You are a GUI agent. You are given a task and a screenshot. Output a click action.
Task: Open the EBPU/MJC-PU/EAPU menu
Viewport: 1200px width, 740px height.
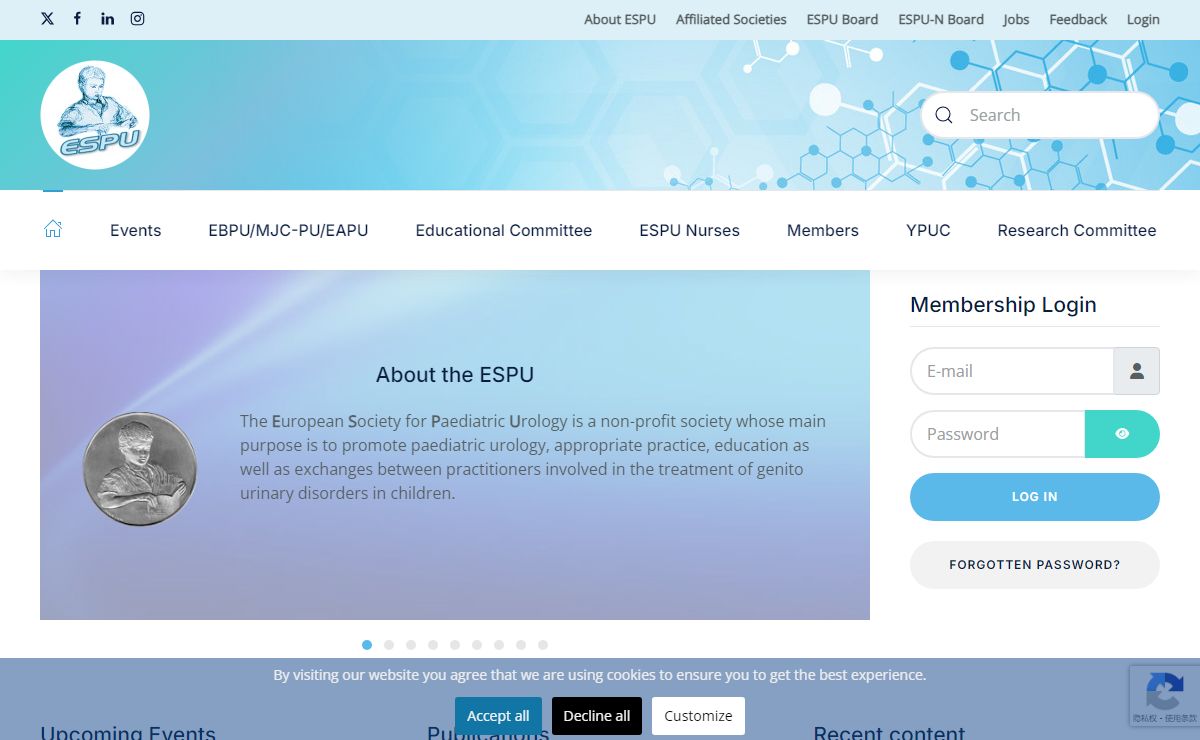[288, 230]
